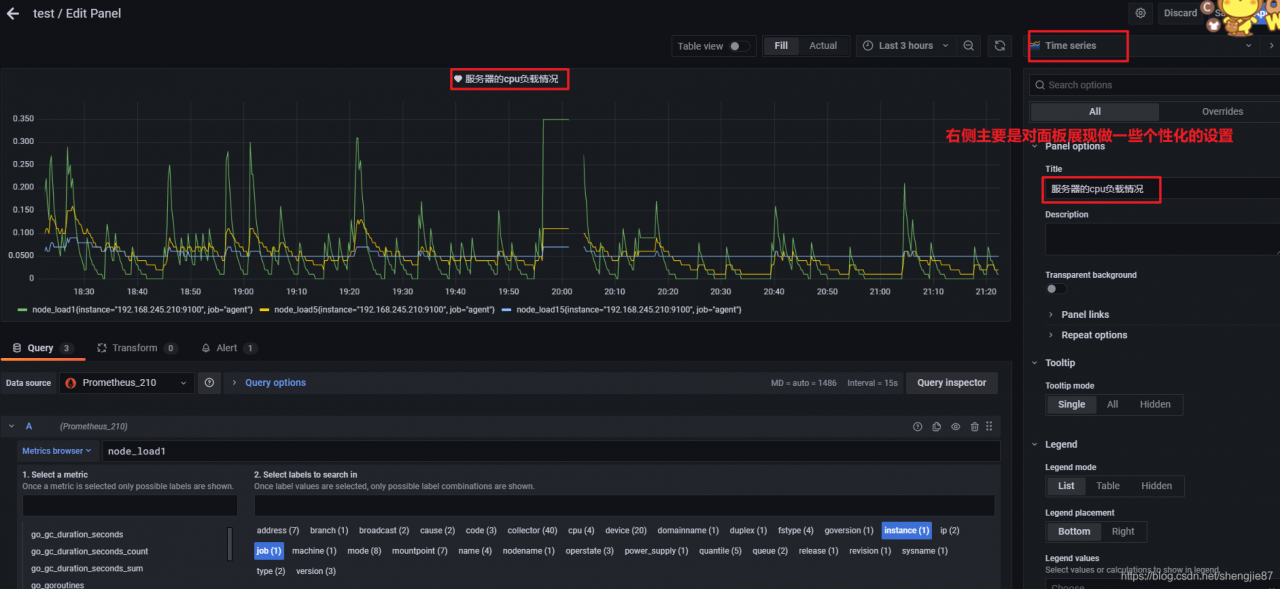This screenshot has height=589, width=1280.
Task: Open Query inspector
Action: (951, 383)
